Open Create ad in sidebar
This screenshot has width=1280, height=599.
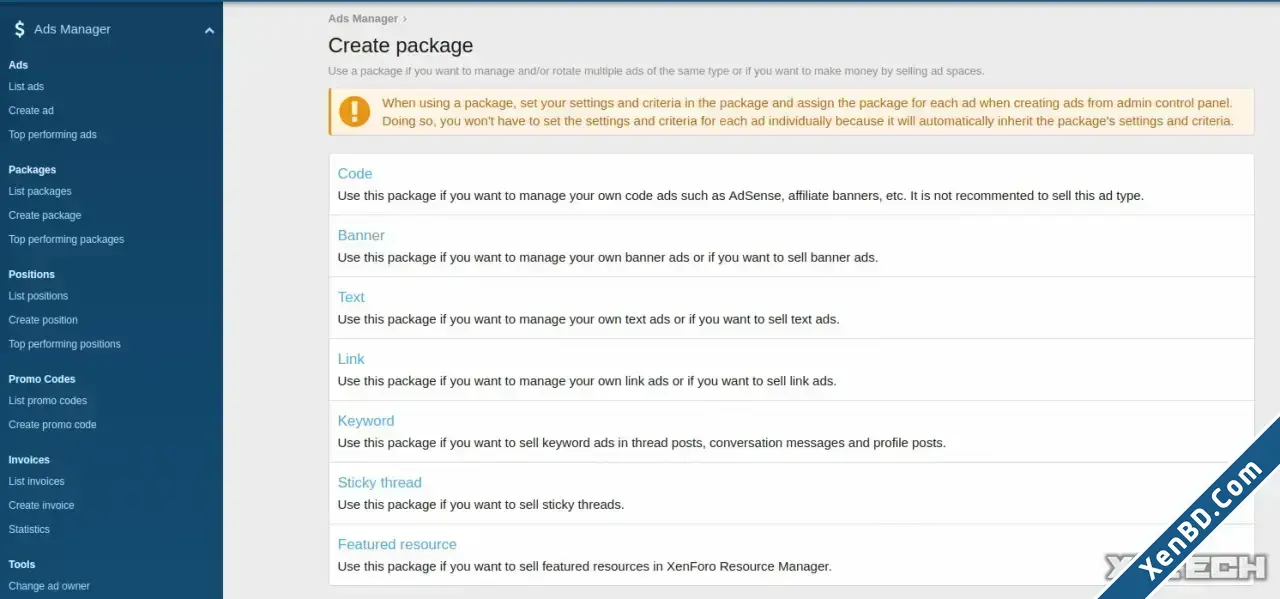pos(31,111)
